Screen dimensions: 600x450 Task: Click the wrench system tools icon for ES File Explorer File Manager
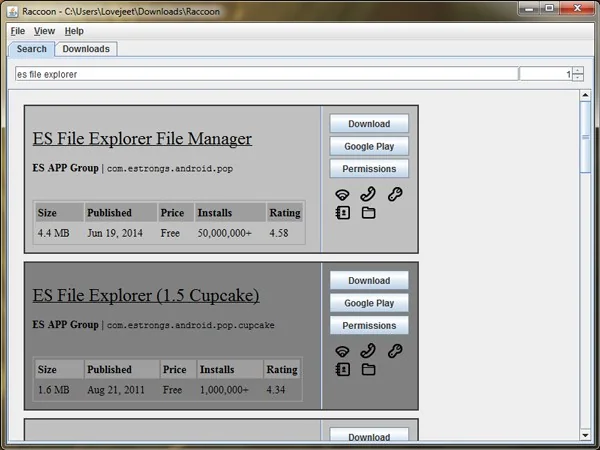[395, 194]
